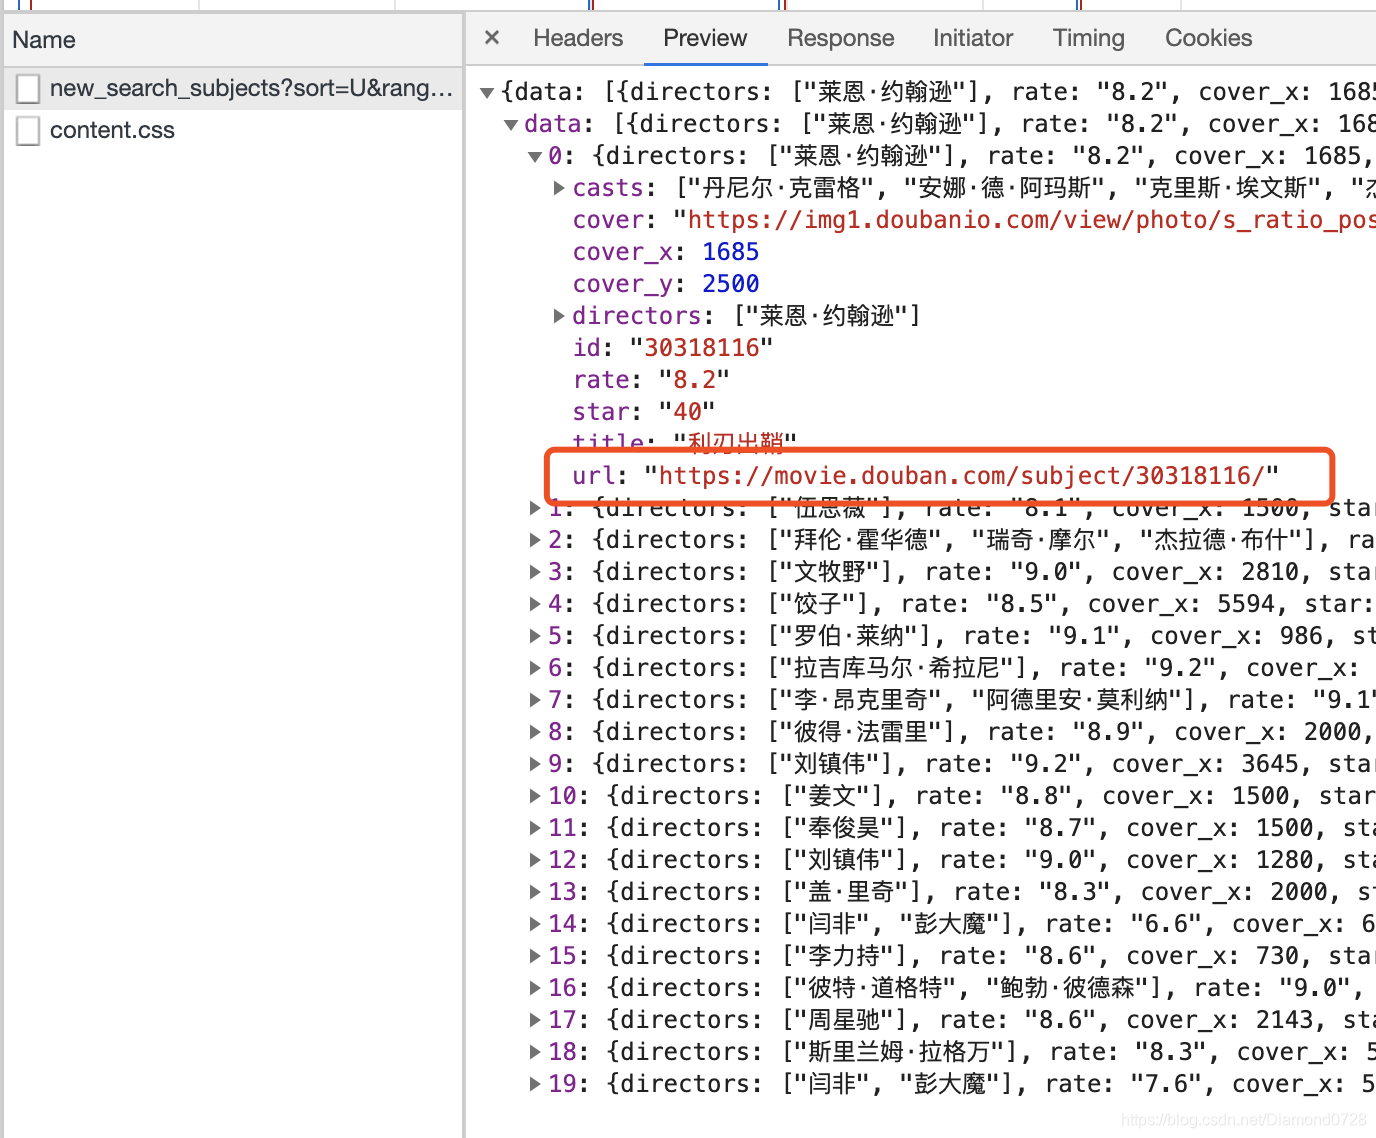This screenshot has width=1376, height=1138.
Task: Switch to the Headers tab
Action: 578,38
